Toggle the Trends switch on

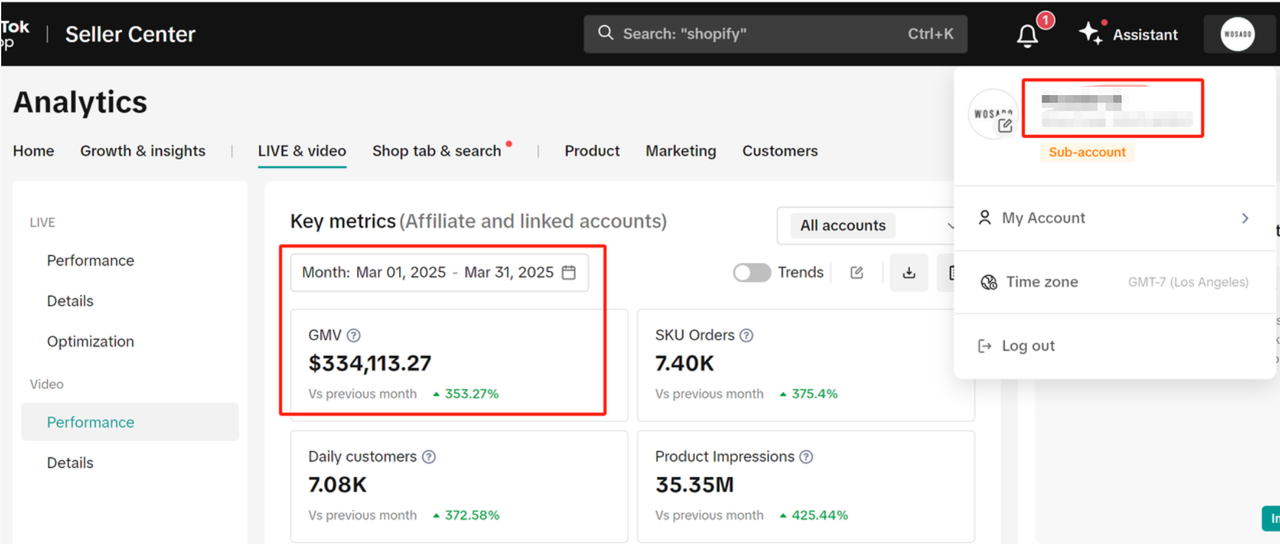pyautogui.click(x=752, y=272)
